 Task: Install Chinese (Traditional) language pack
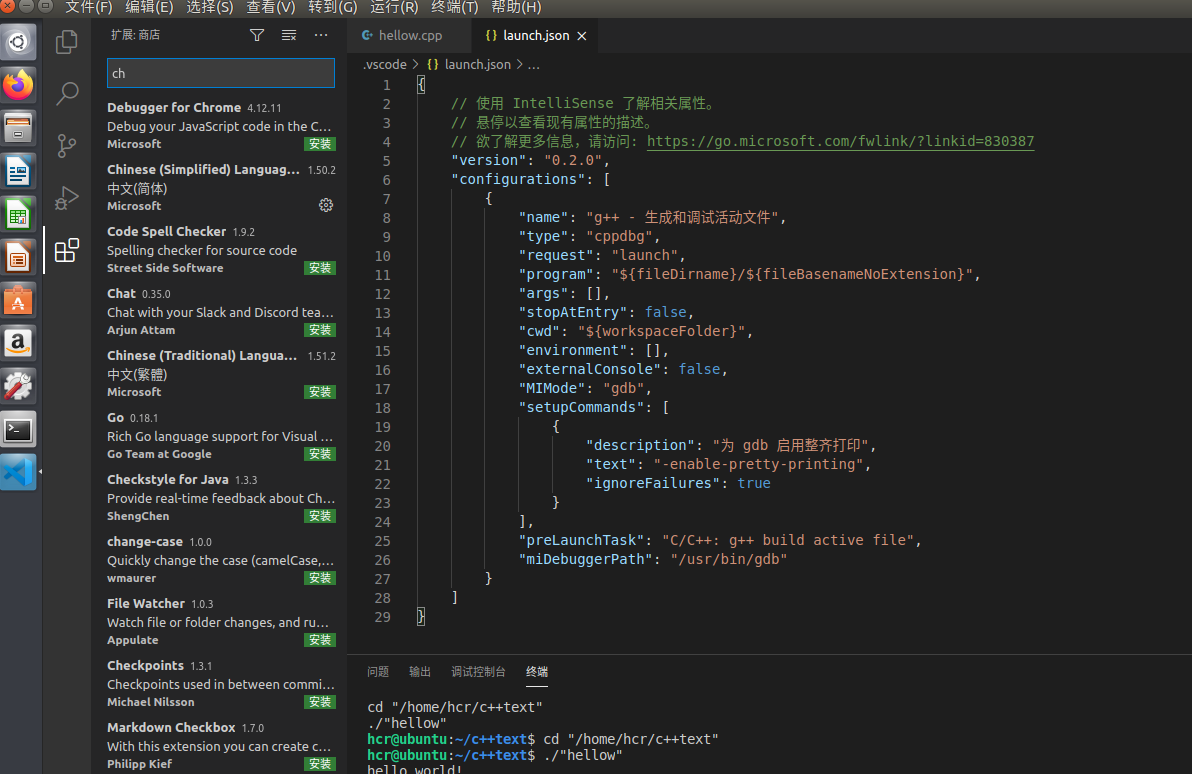click(x=320, y=392)
